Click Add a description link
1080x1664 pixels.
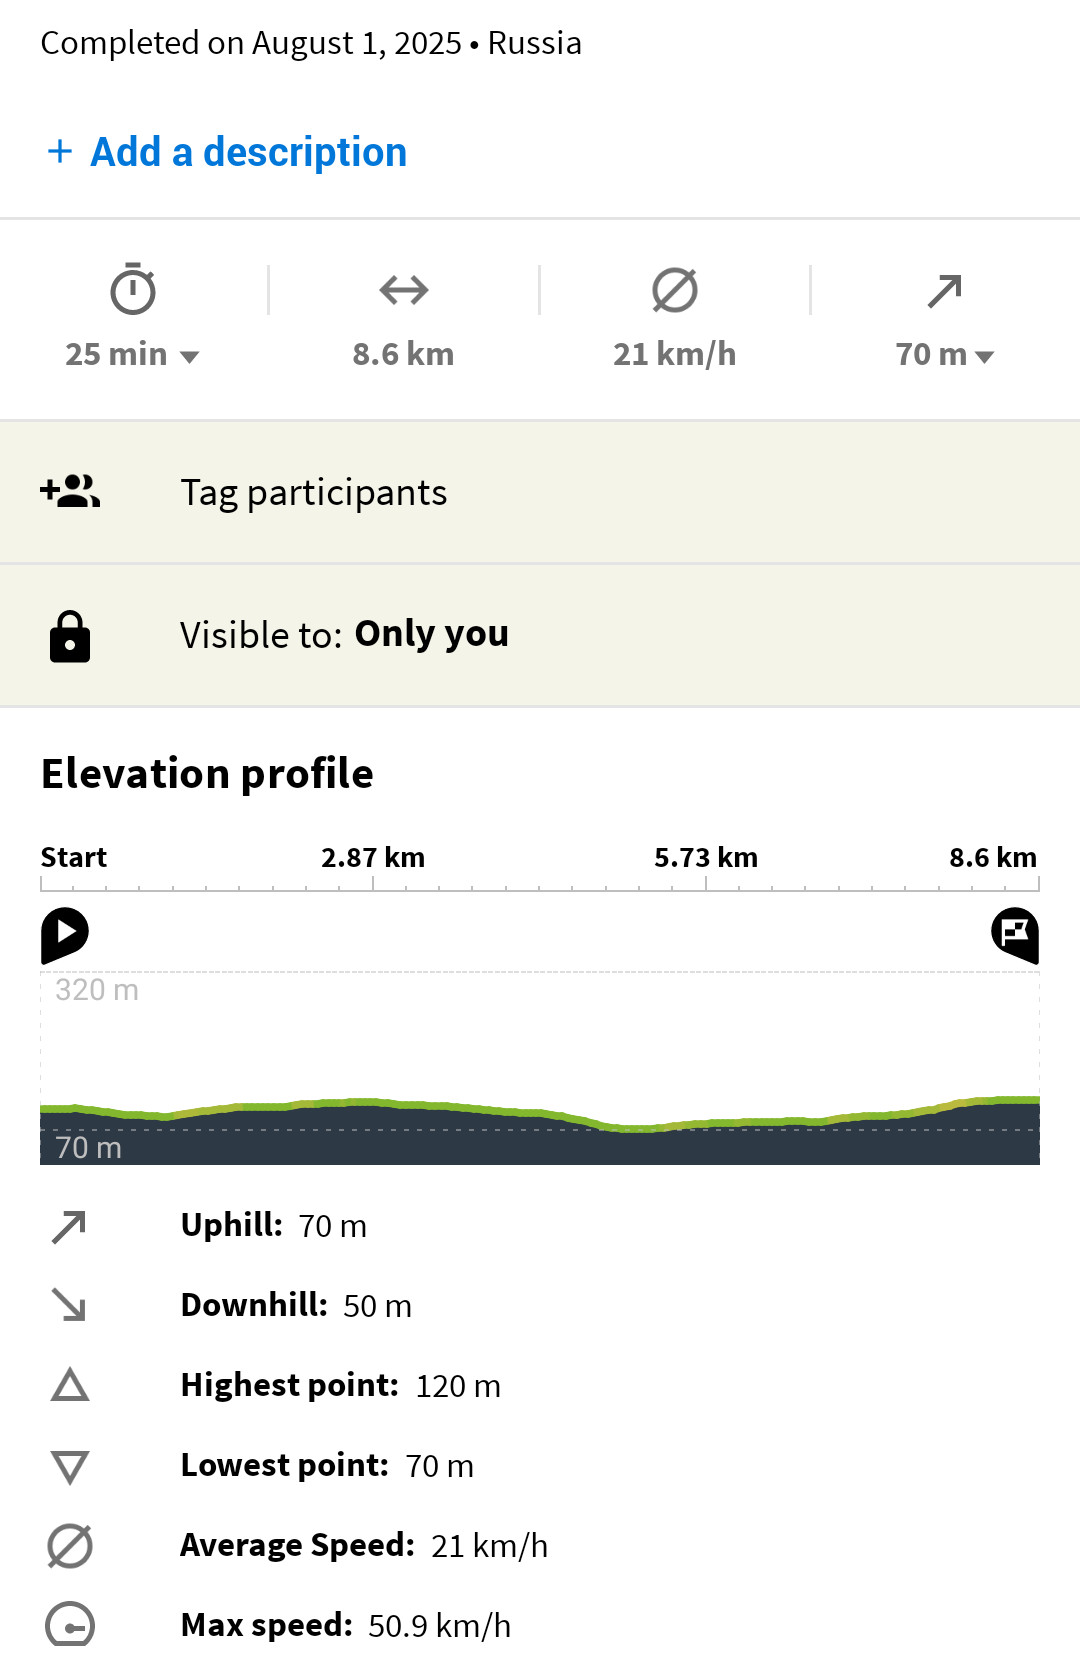coord(249,152)
